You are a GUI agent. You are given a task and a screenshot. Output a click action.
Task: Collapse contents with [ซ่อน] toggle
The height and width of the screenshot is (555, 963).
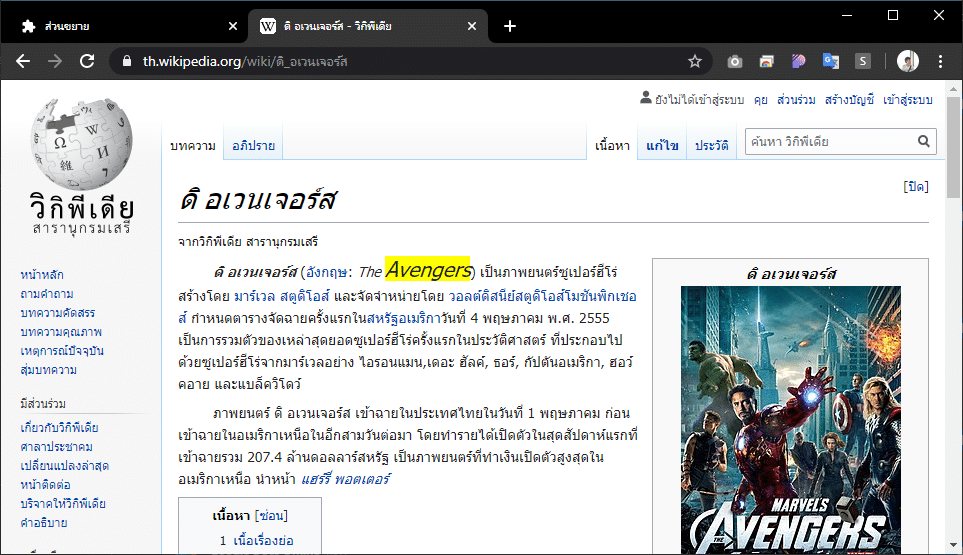271,516
